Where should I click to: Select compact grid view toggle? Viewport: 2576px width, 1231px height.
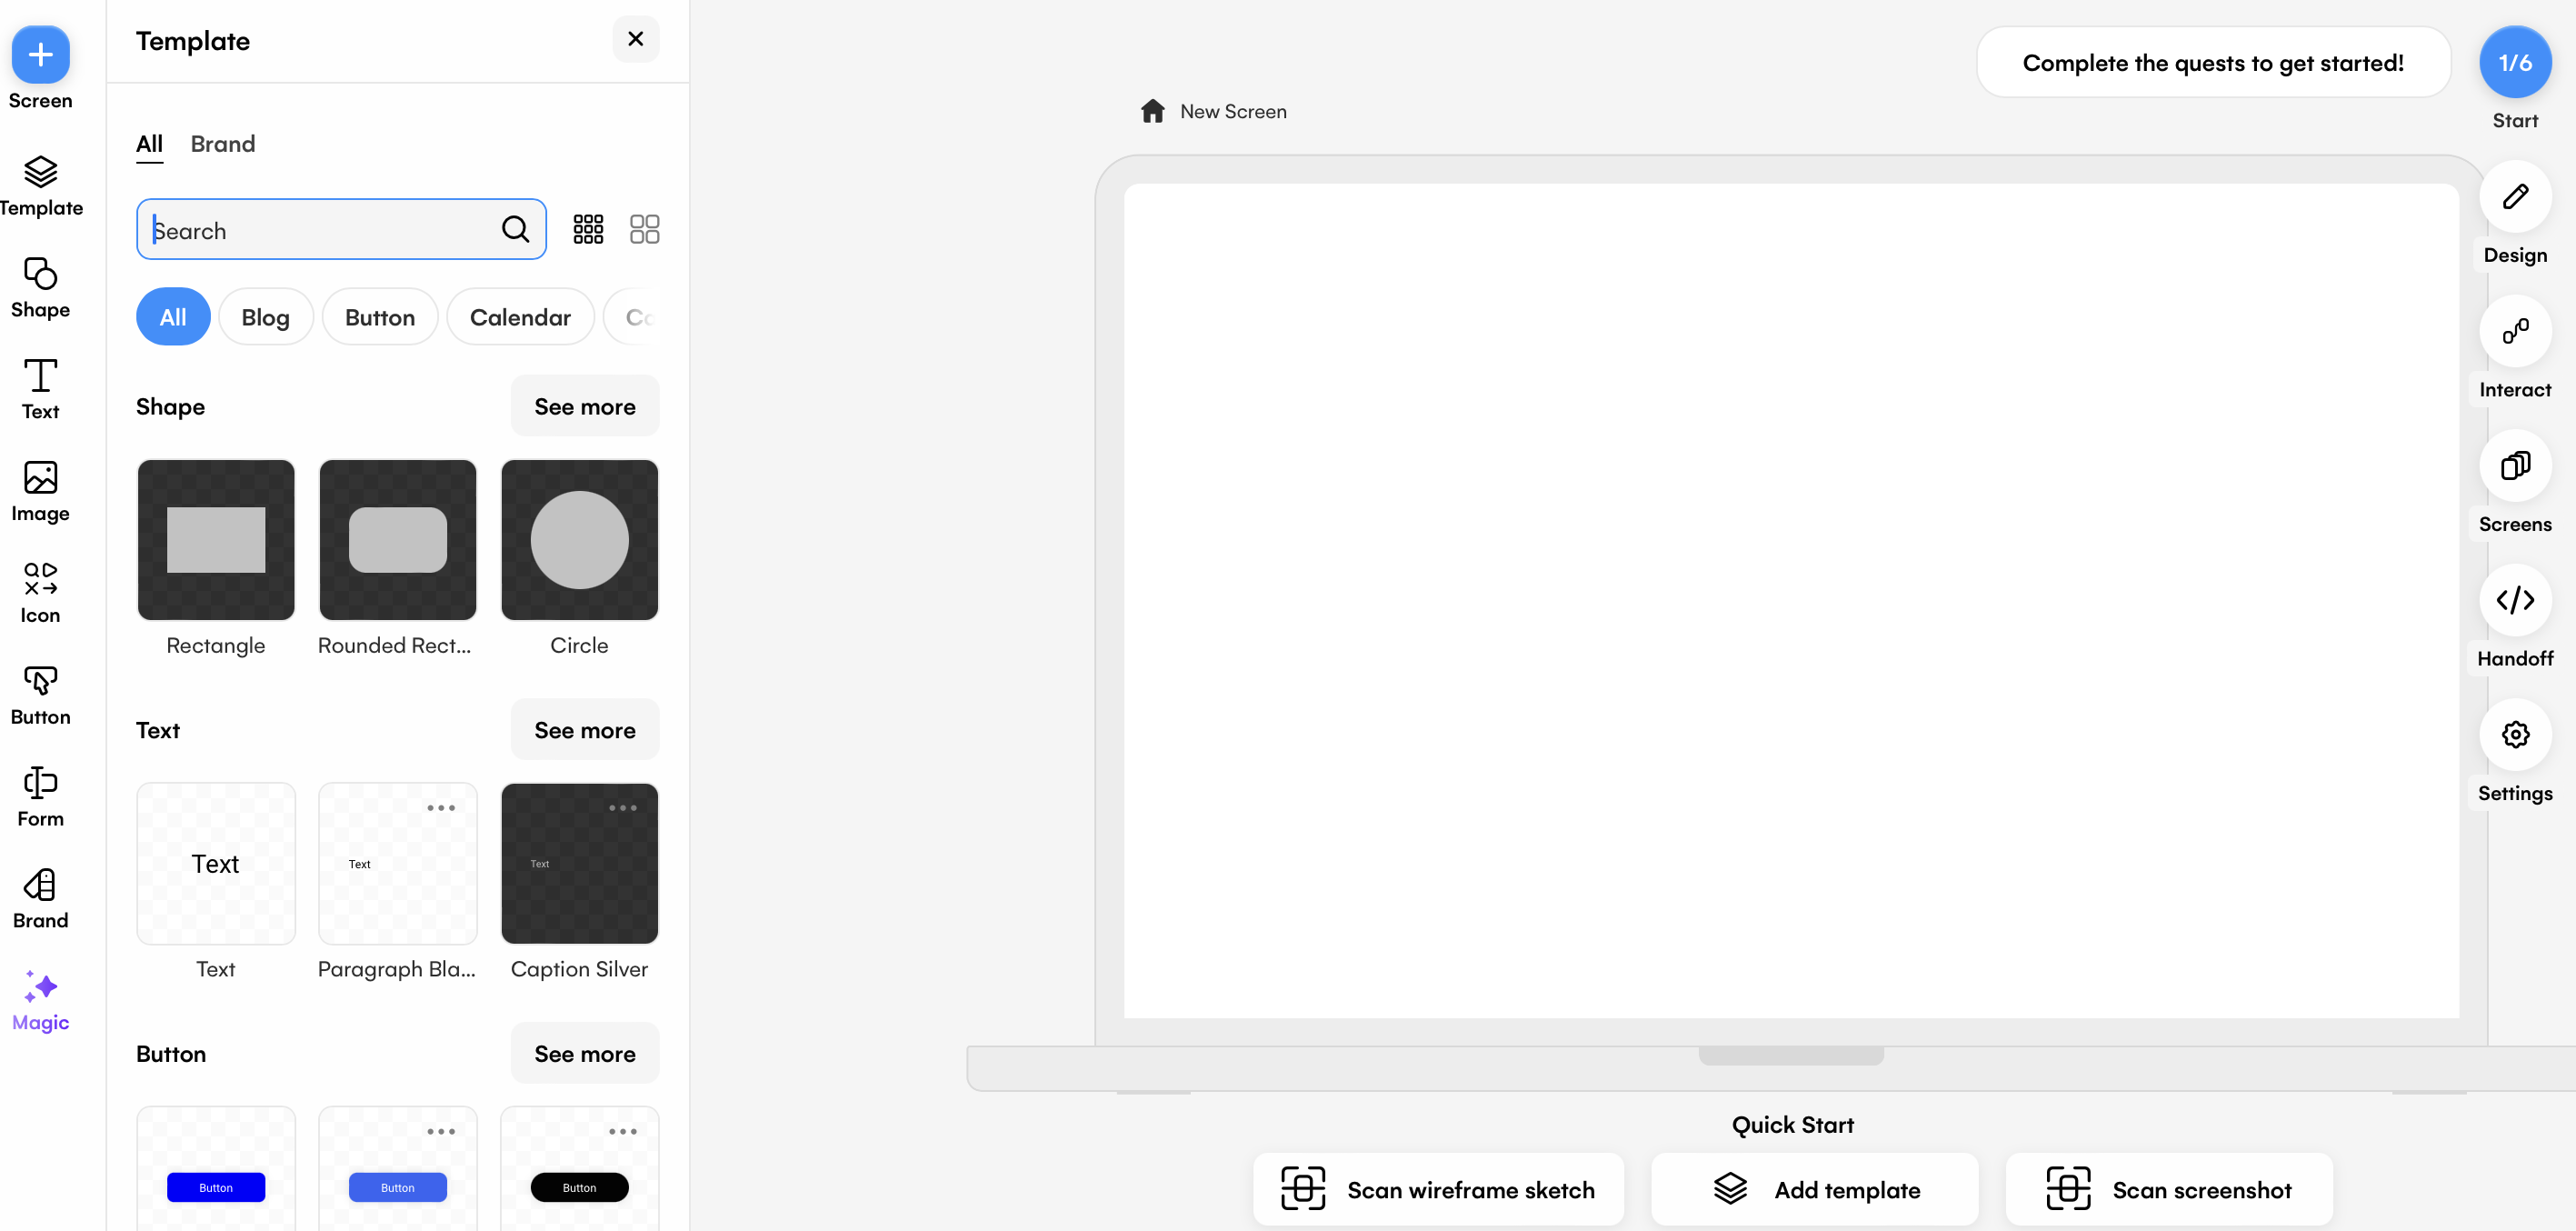[x=588, y=228]
